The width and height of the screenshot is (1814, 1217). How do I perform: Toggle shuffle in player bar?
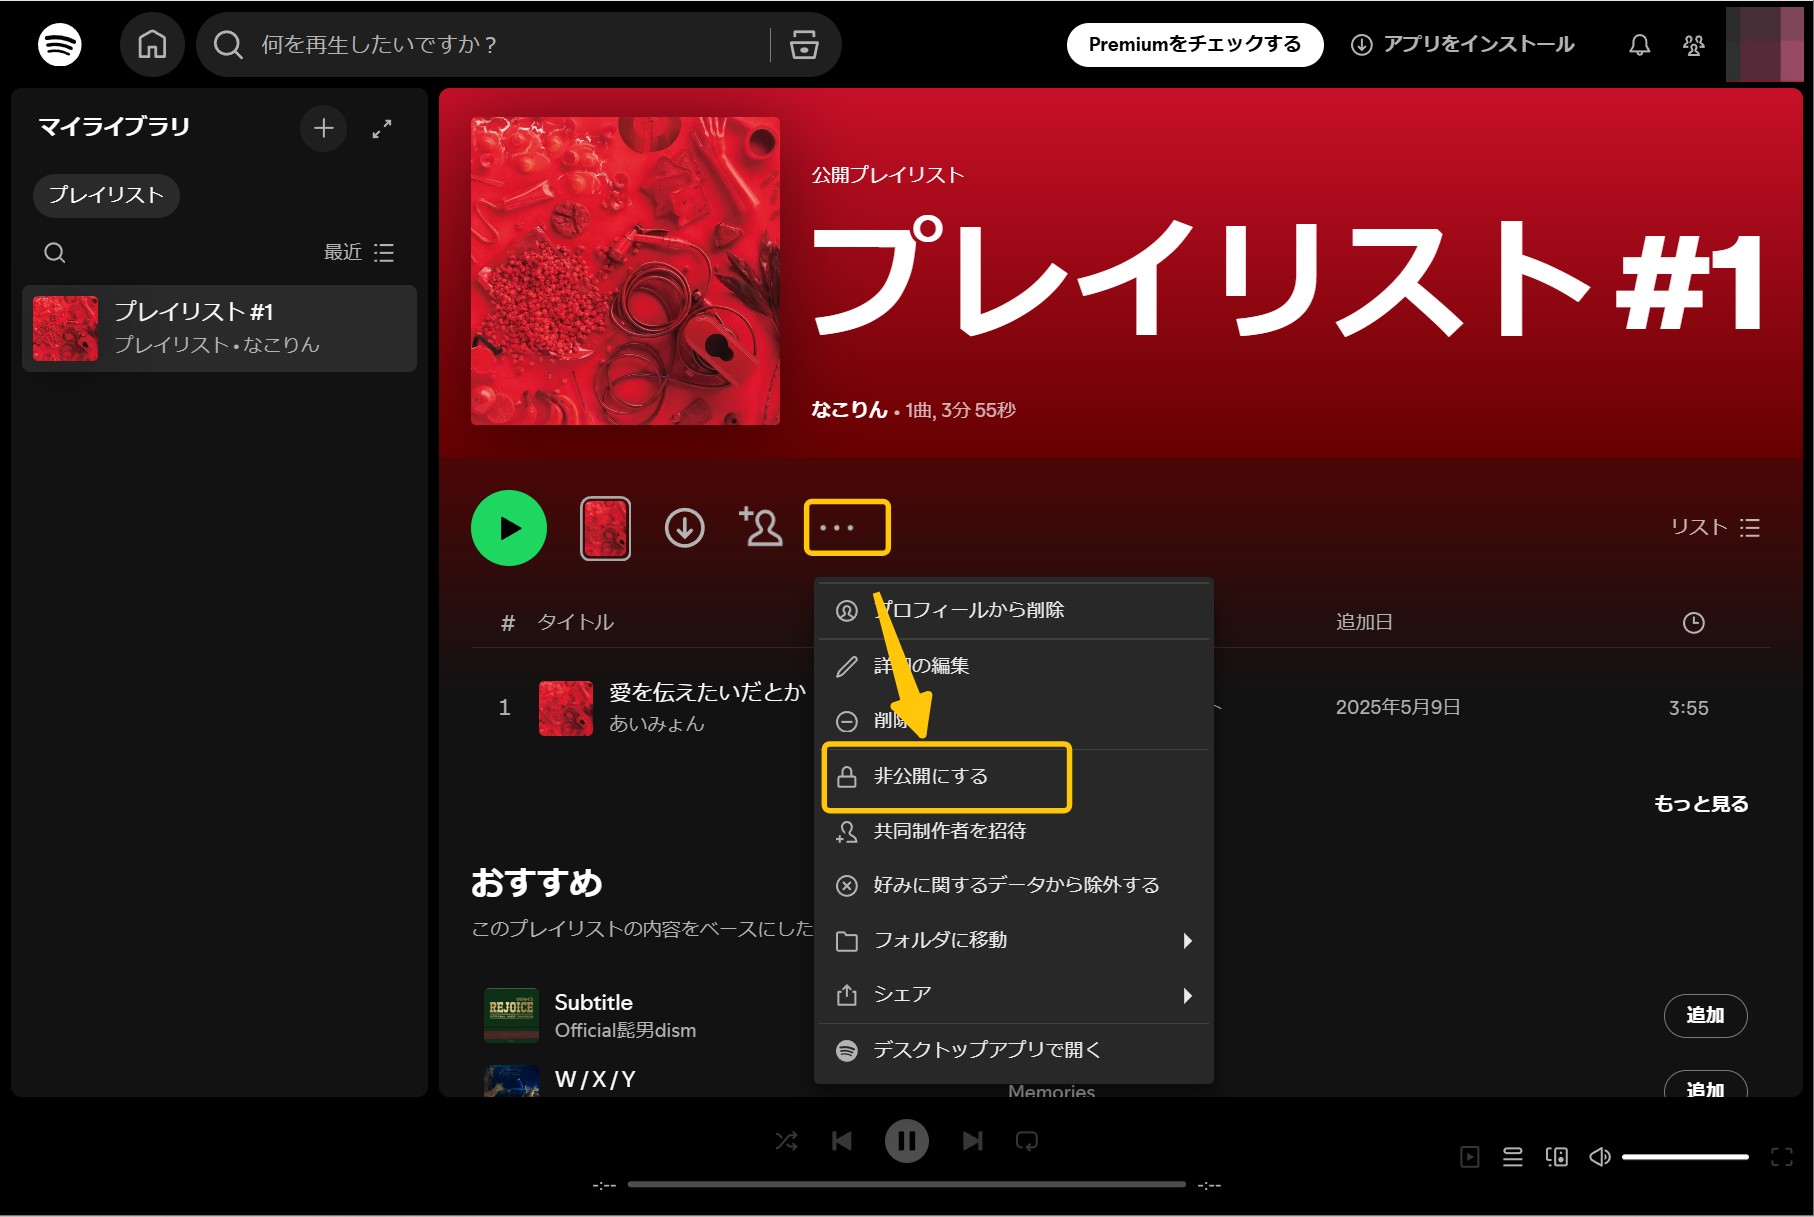pos(787,1141)
